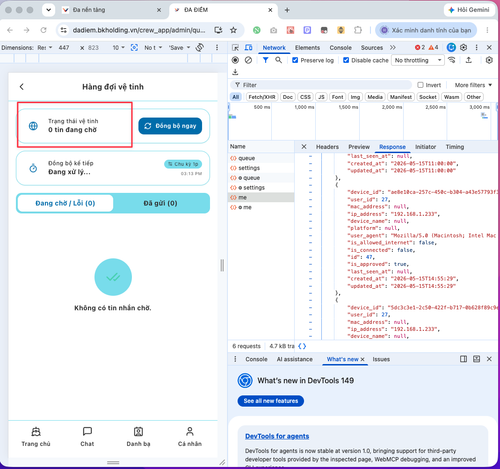Toggle the Invert checkbox
The height and width of the screenshot is (469, 500).
(x=420, y=85)
